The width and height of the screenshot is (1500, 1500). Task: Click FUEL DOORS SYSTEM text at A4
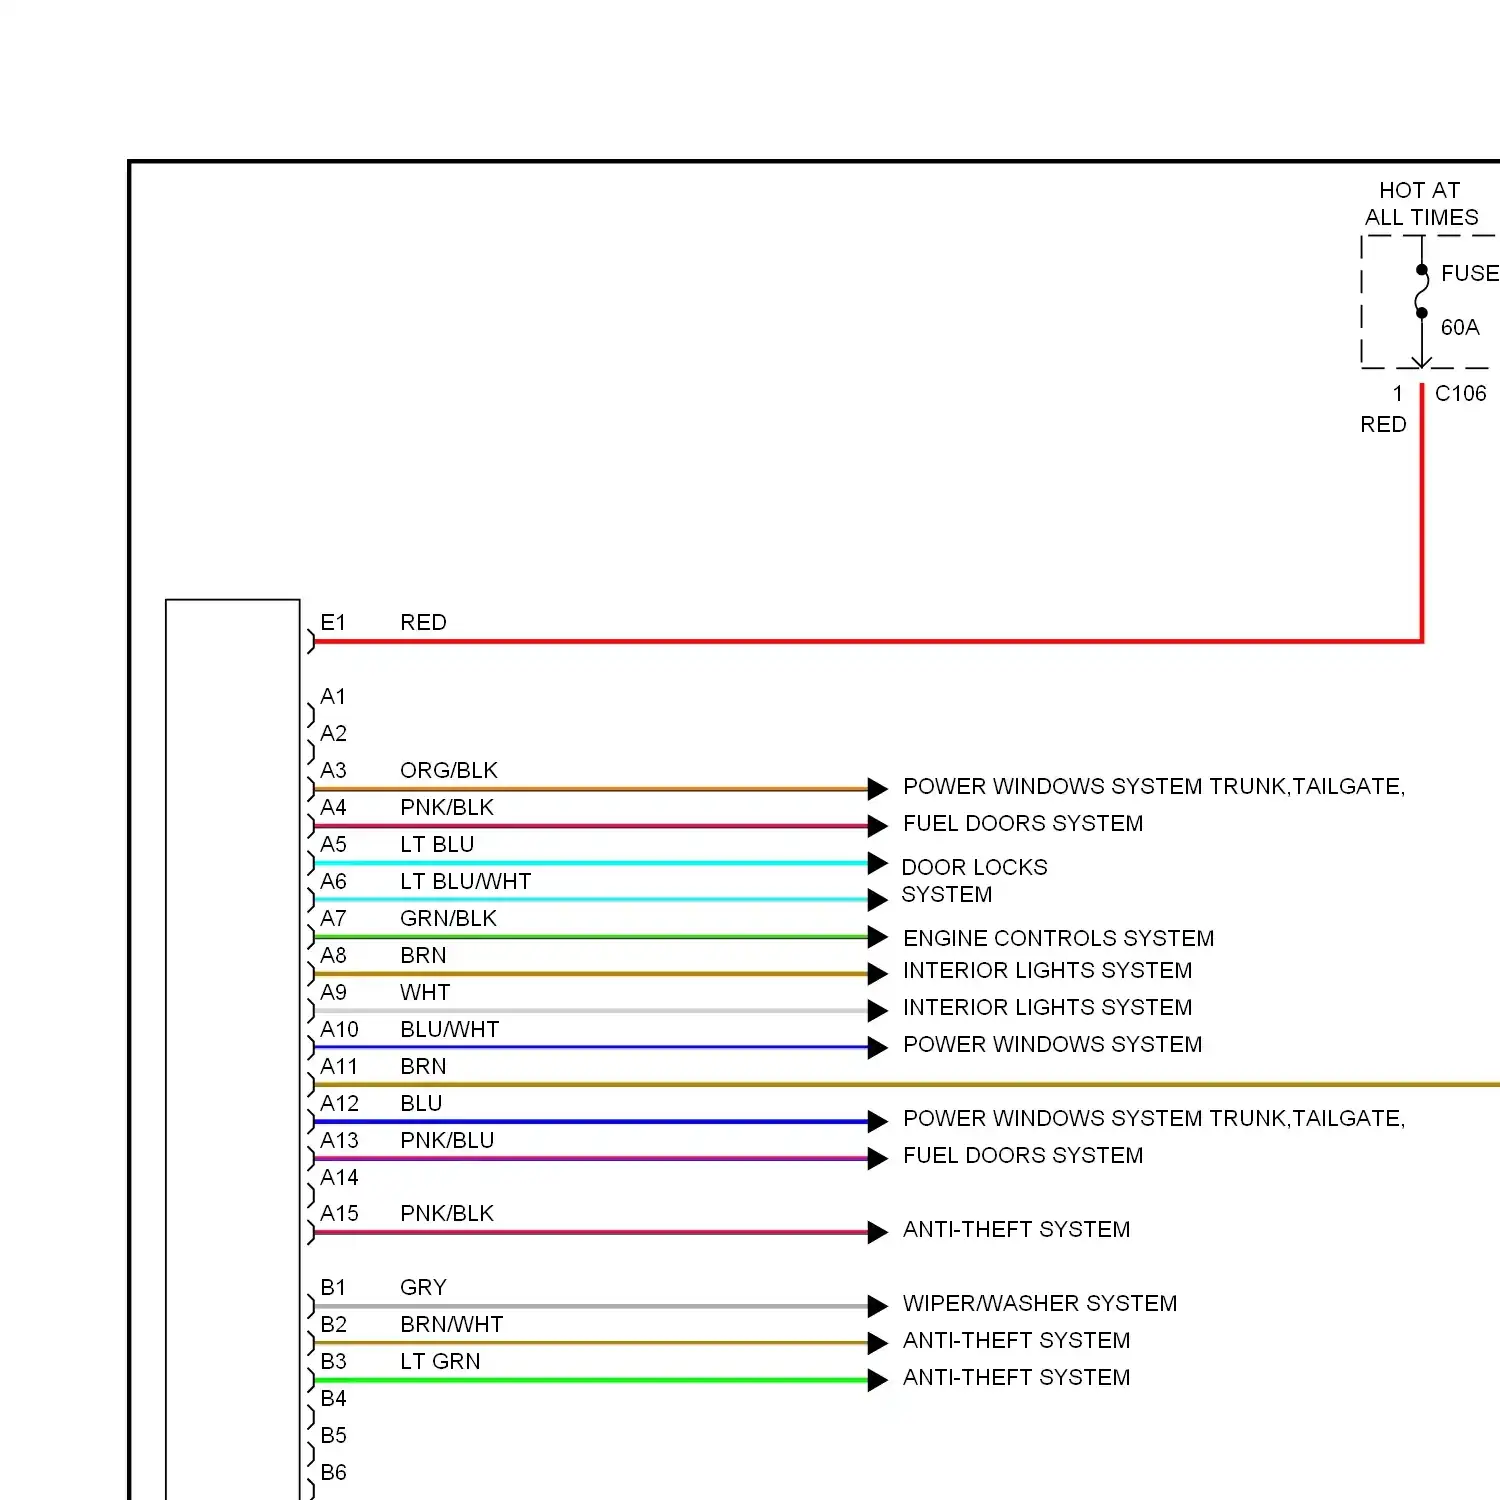point(1023,823)
